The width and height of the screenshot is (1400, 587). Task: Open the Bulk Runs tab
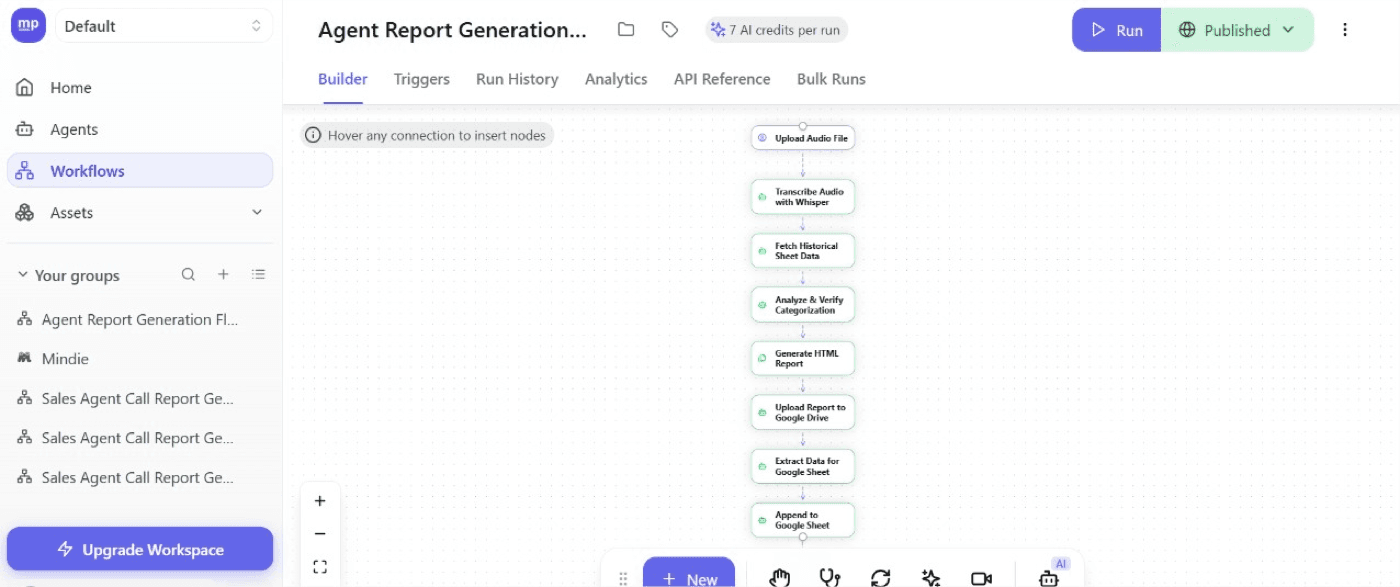[x=831, y=79]
